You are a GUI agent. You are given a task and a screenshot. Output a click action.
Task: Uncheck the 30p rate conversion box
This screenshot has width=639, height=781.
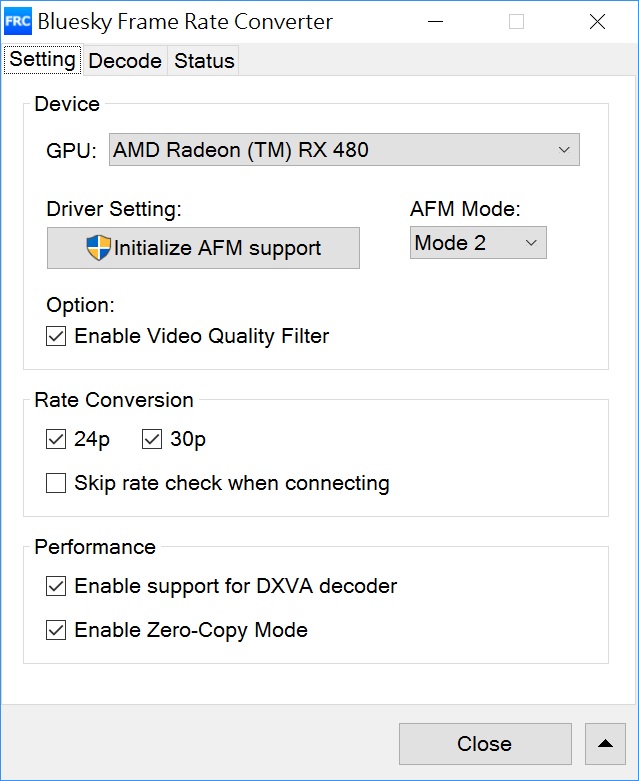(152, 439)
